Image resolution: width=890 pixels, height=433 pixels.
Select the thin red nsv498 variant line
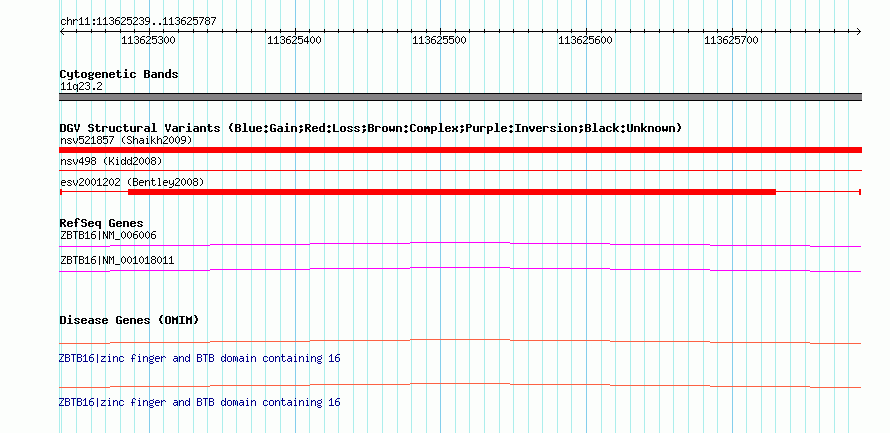coord(460,170)
